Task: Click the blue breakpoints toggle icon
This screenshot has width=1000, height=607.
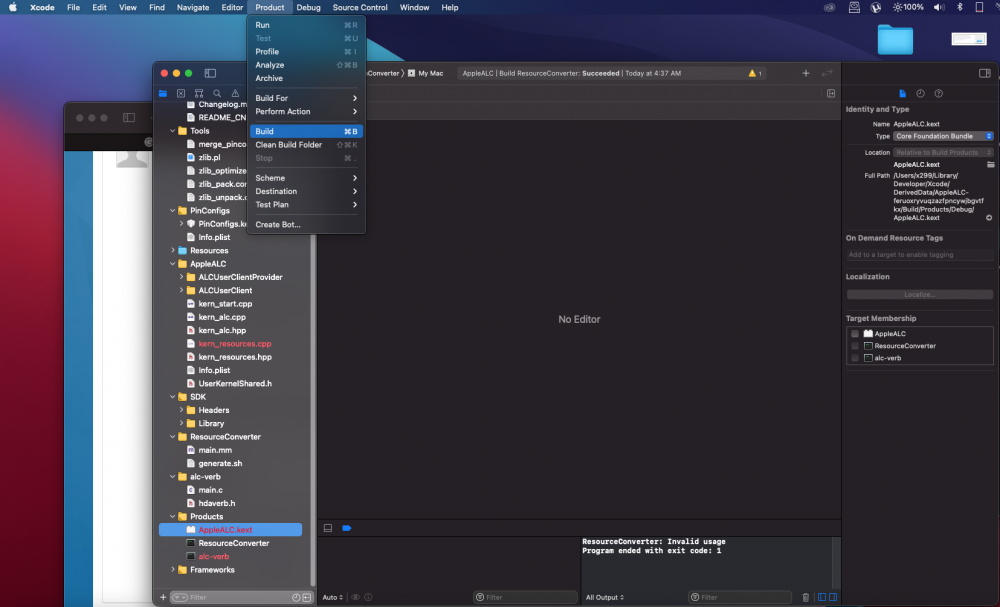Action: [x=347, y=528]
